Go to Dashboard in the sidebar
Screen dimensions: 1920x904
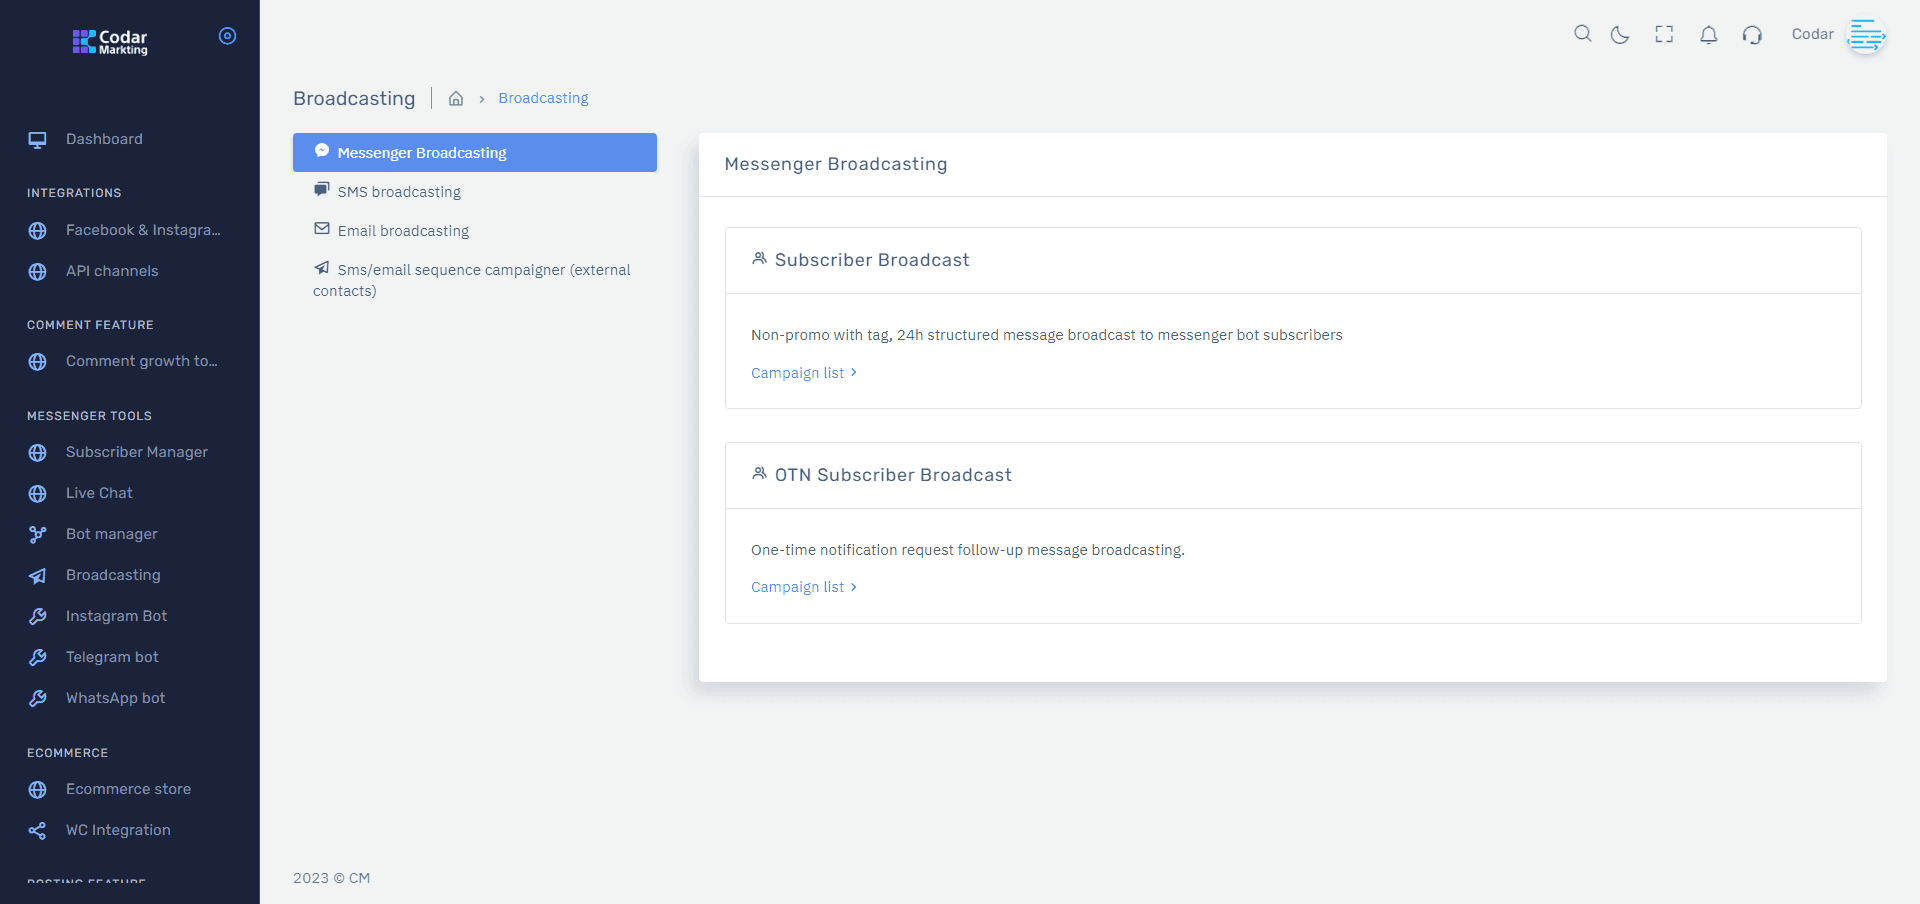[104, 139]
